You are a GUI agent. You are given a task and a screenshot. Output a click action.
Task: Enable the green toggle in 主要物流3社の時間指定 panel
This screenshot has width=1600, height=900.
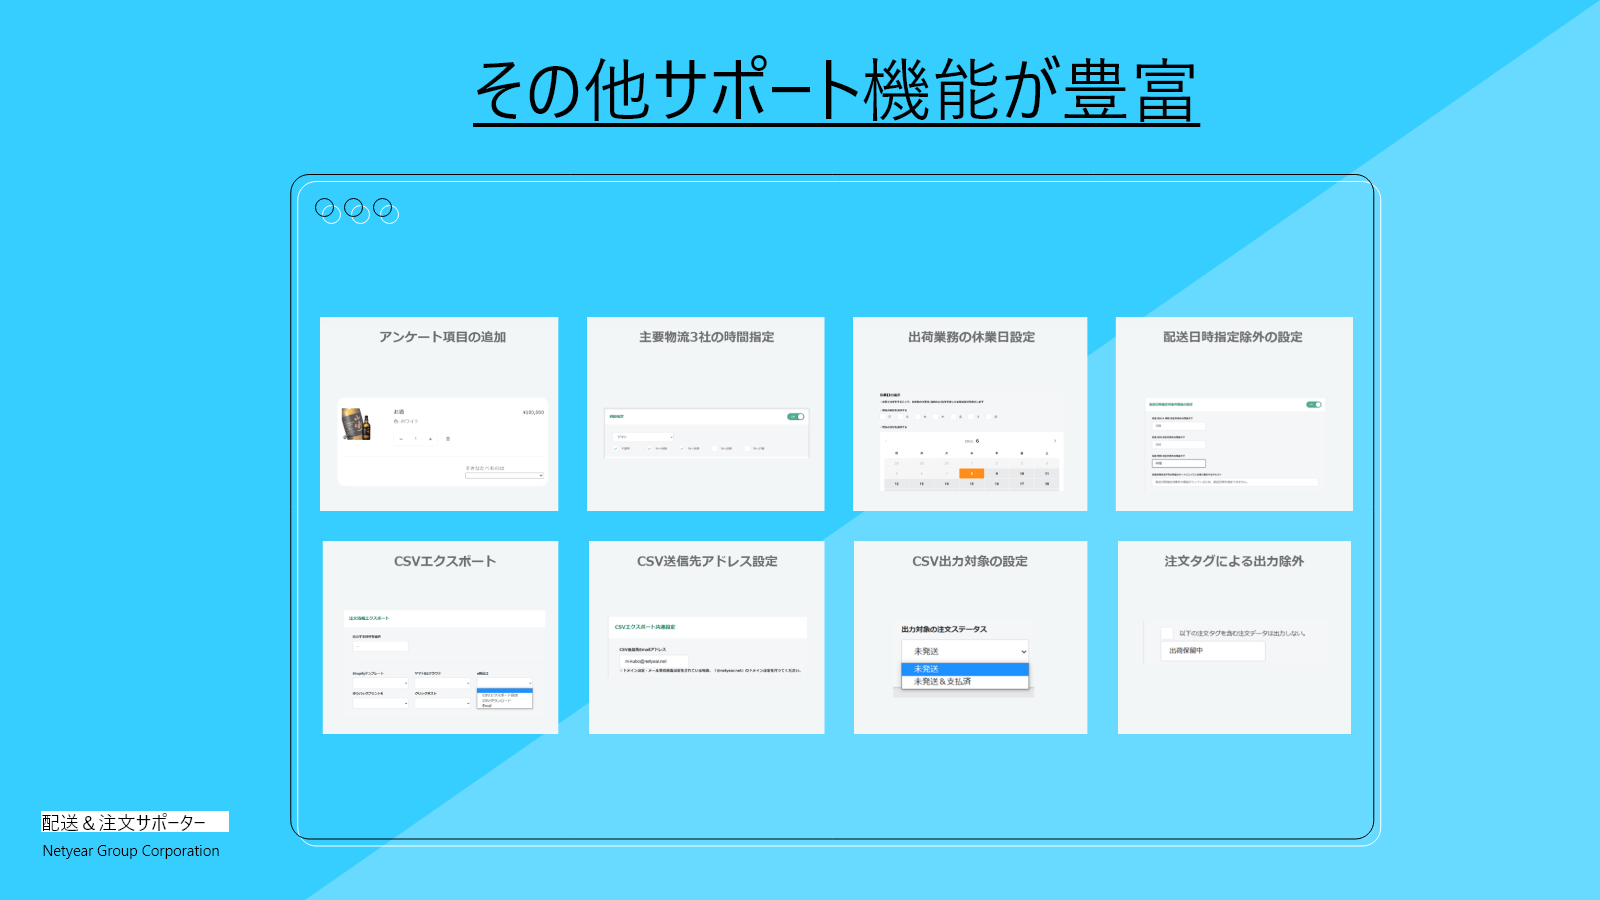pos(796,417)
